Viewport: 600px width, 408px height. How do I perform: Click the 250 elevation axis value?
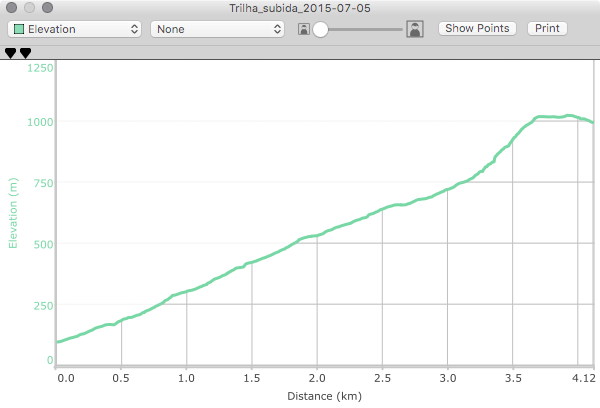tap(43, 306)
